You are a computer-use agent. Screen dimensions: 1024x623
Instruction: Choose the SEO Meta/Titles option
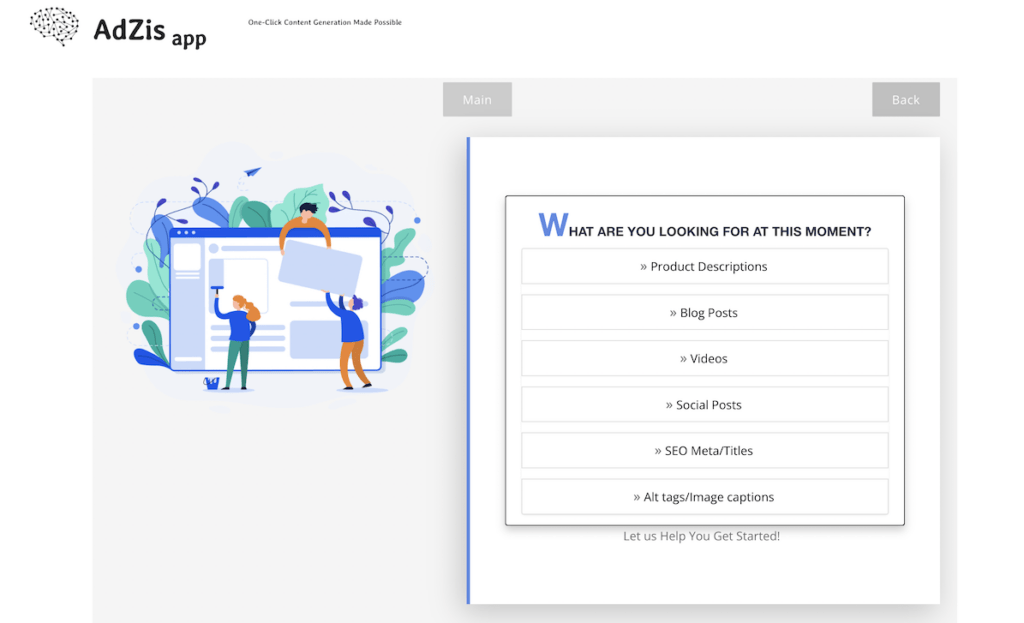pyautogui.click(x=705, y=451)
